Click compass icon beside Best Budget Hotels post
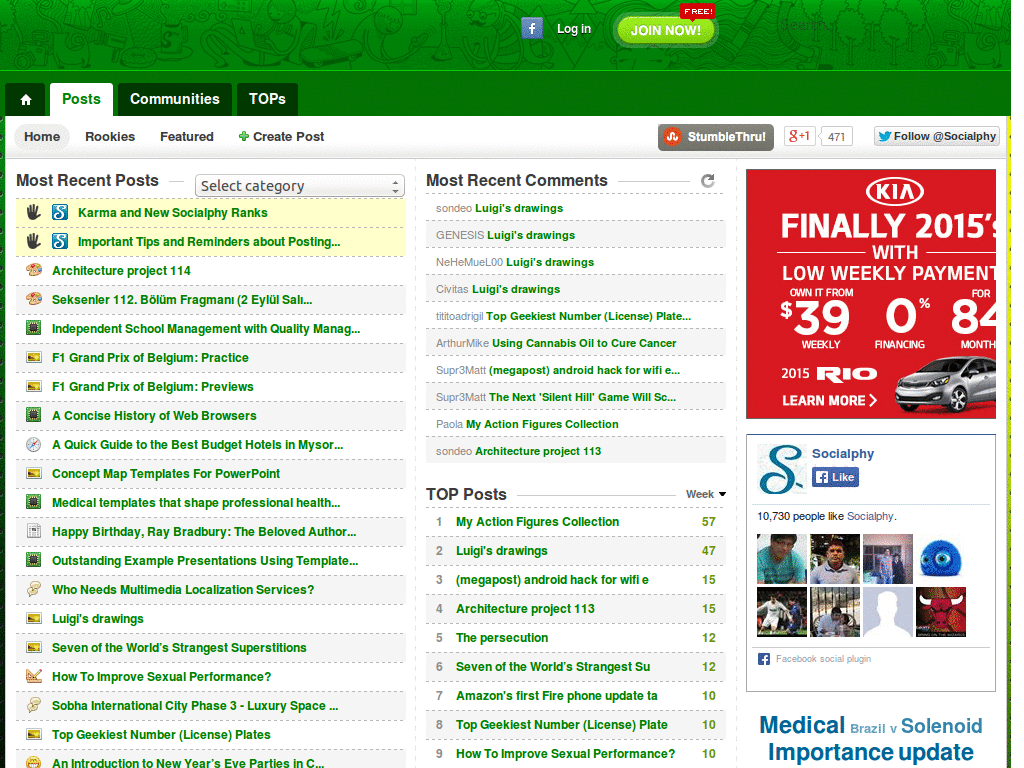The height and width of the screenshot is (768, 1024). (33, 444)
